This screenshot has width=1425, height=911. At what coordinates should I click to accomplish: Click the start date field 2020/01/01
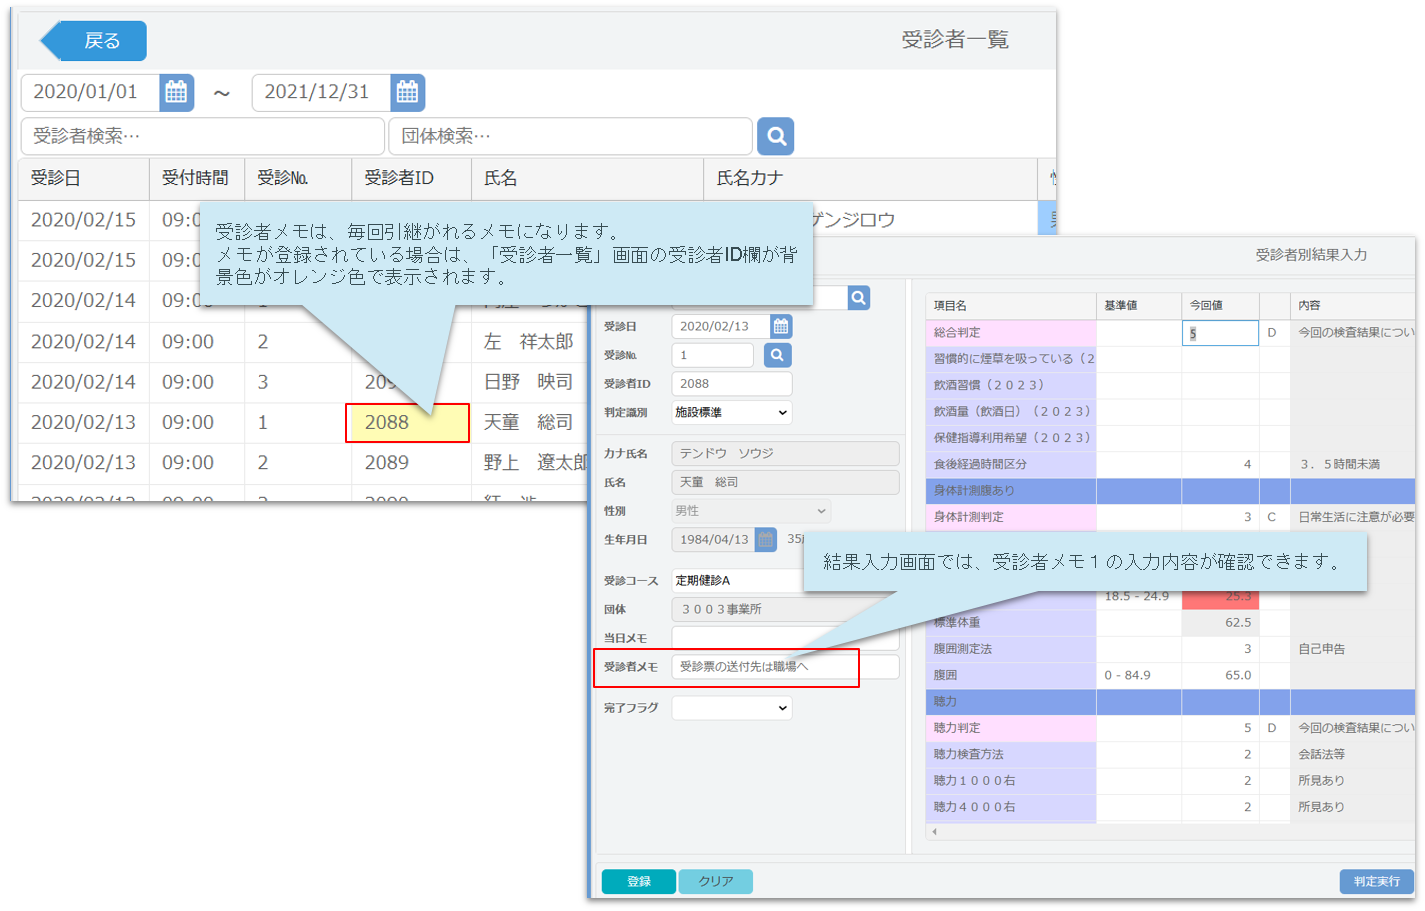(90, 92)
